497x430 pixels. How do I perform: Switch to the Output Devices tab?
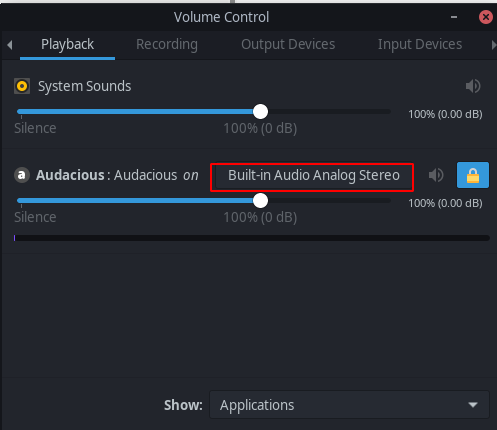288,45
